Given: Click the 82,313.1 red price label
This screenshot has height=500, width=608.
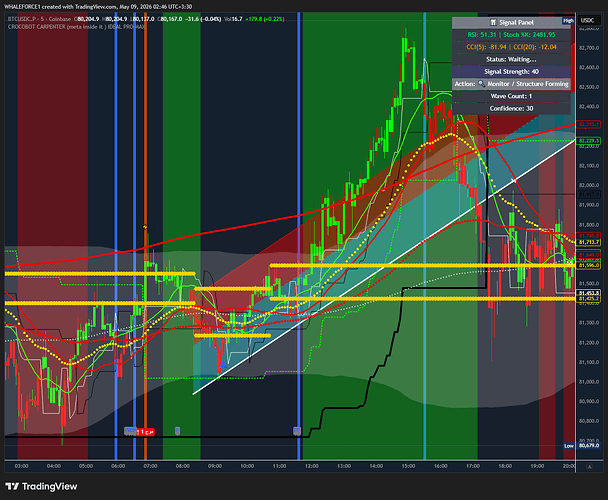Looking at the screenshot, I should point(589,125).
